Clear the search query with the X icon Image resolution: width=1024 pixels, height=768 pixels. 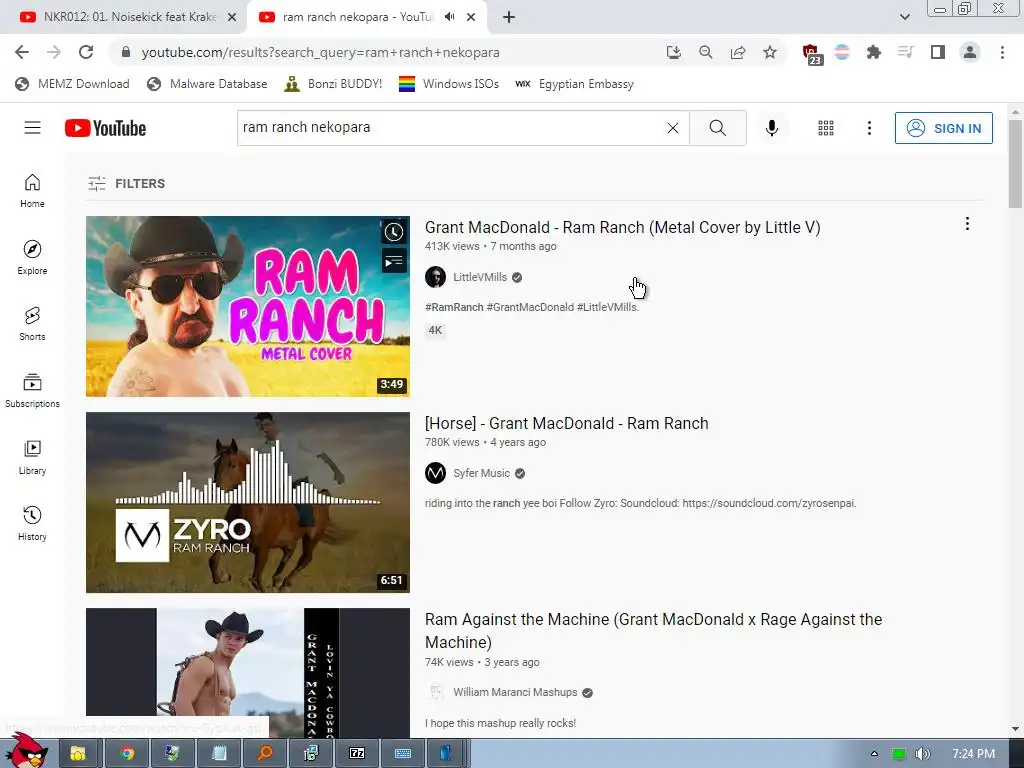(673, 128)
